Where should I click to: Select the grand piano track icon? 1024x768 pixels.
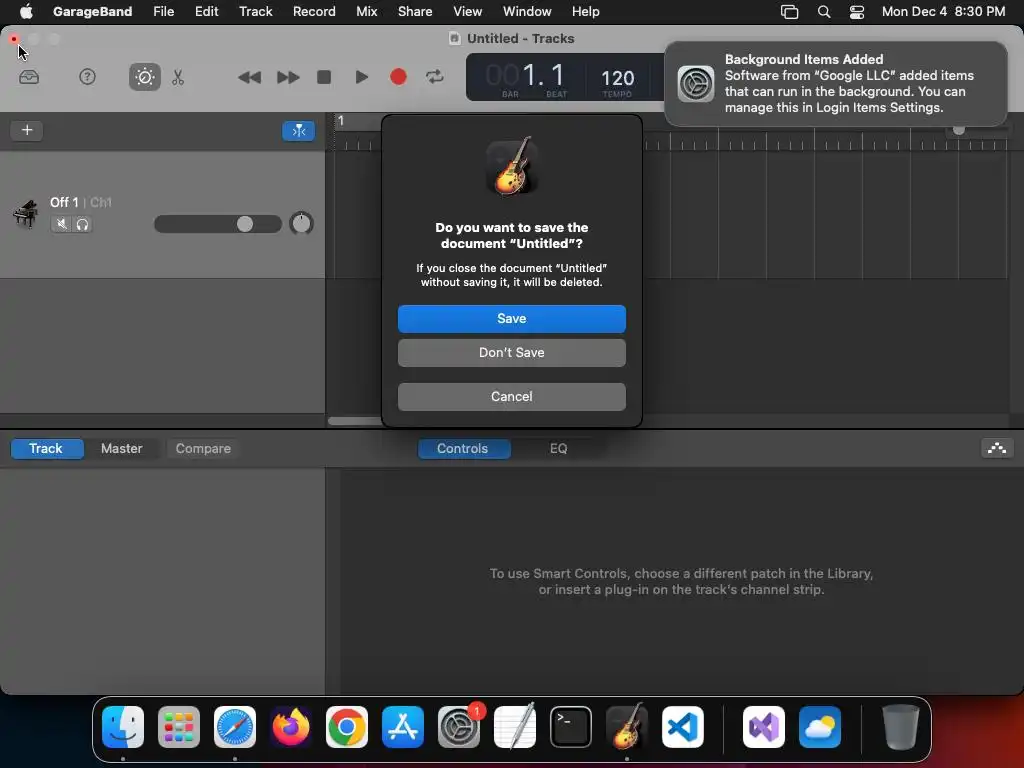25,214
